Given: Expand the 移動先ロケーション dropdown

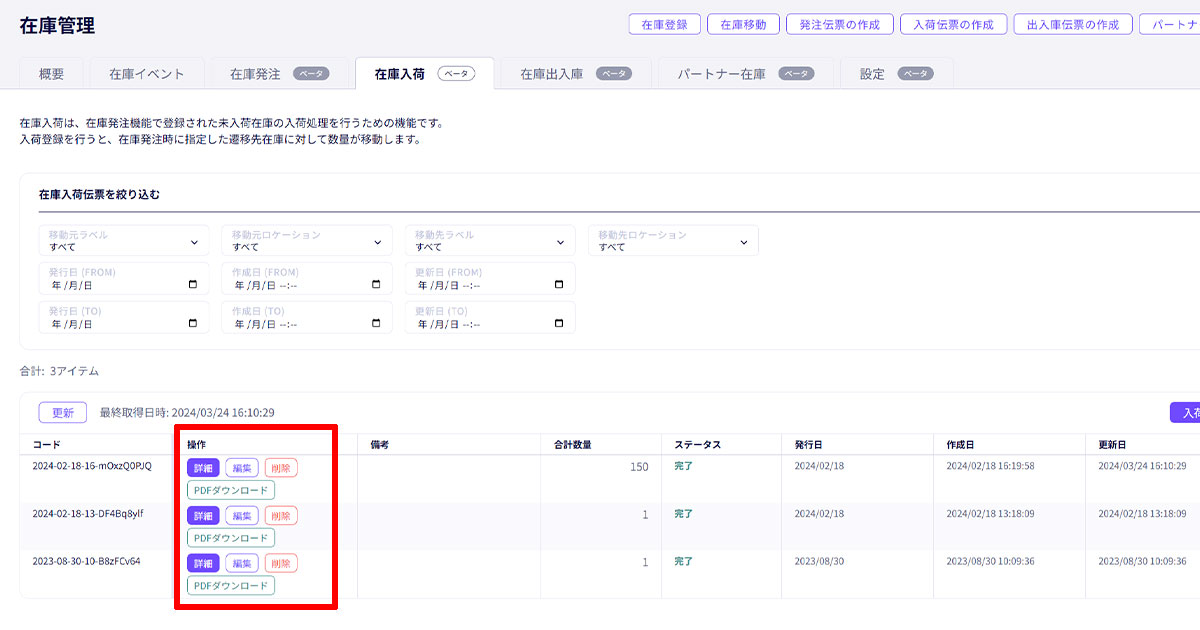Looking at the screenshot, I should pos(673,240).
